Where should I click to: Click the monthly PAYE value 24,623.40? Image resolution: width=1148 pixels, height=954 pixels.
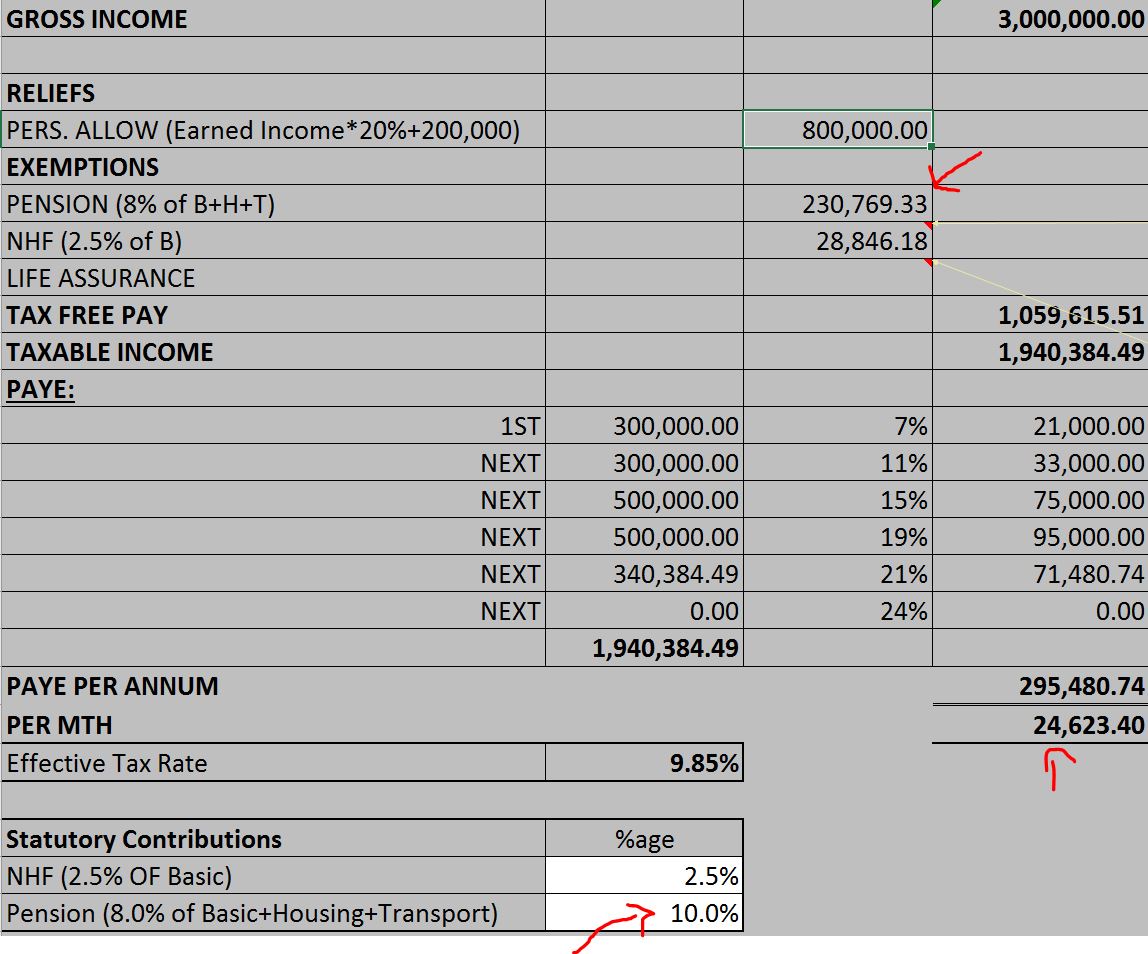coord(1040,725)
